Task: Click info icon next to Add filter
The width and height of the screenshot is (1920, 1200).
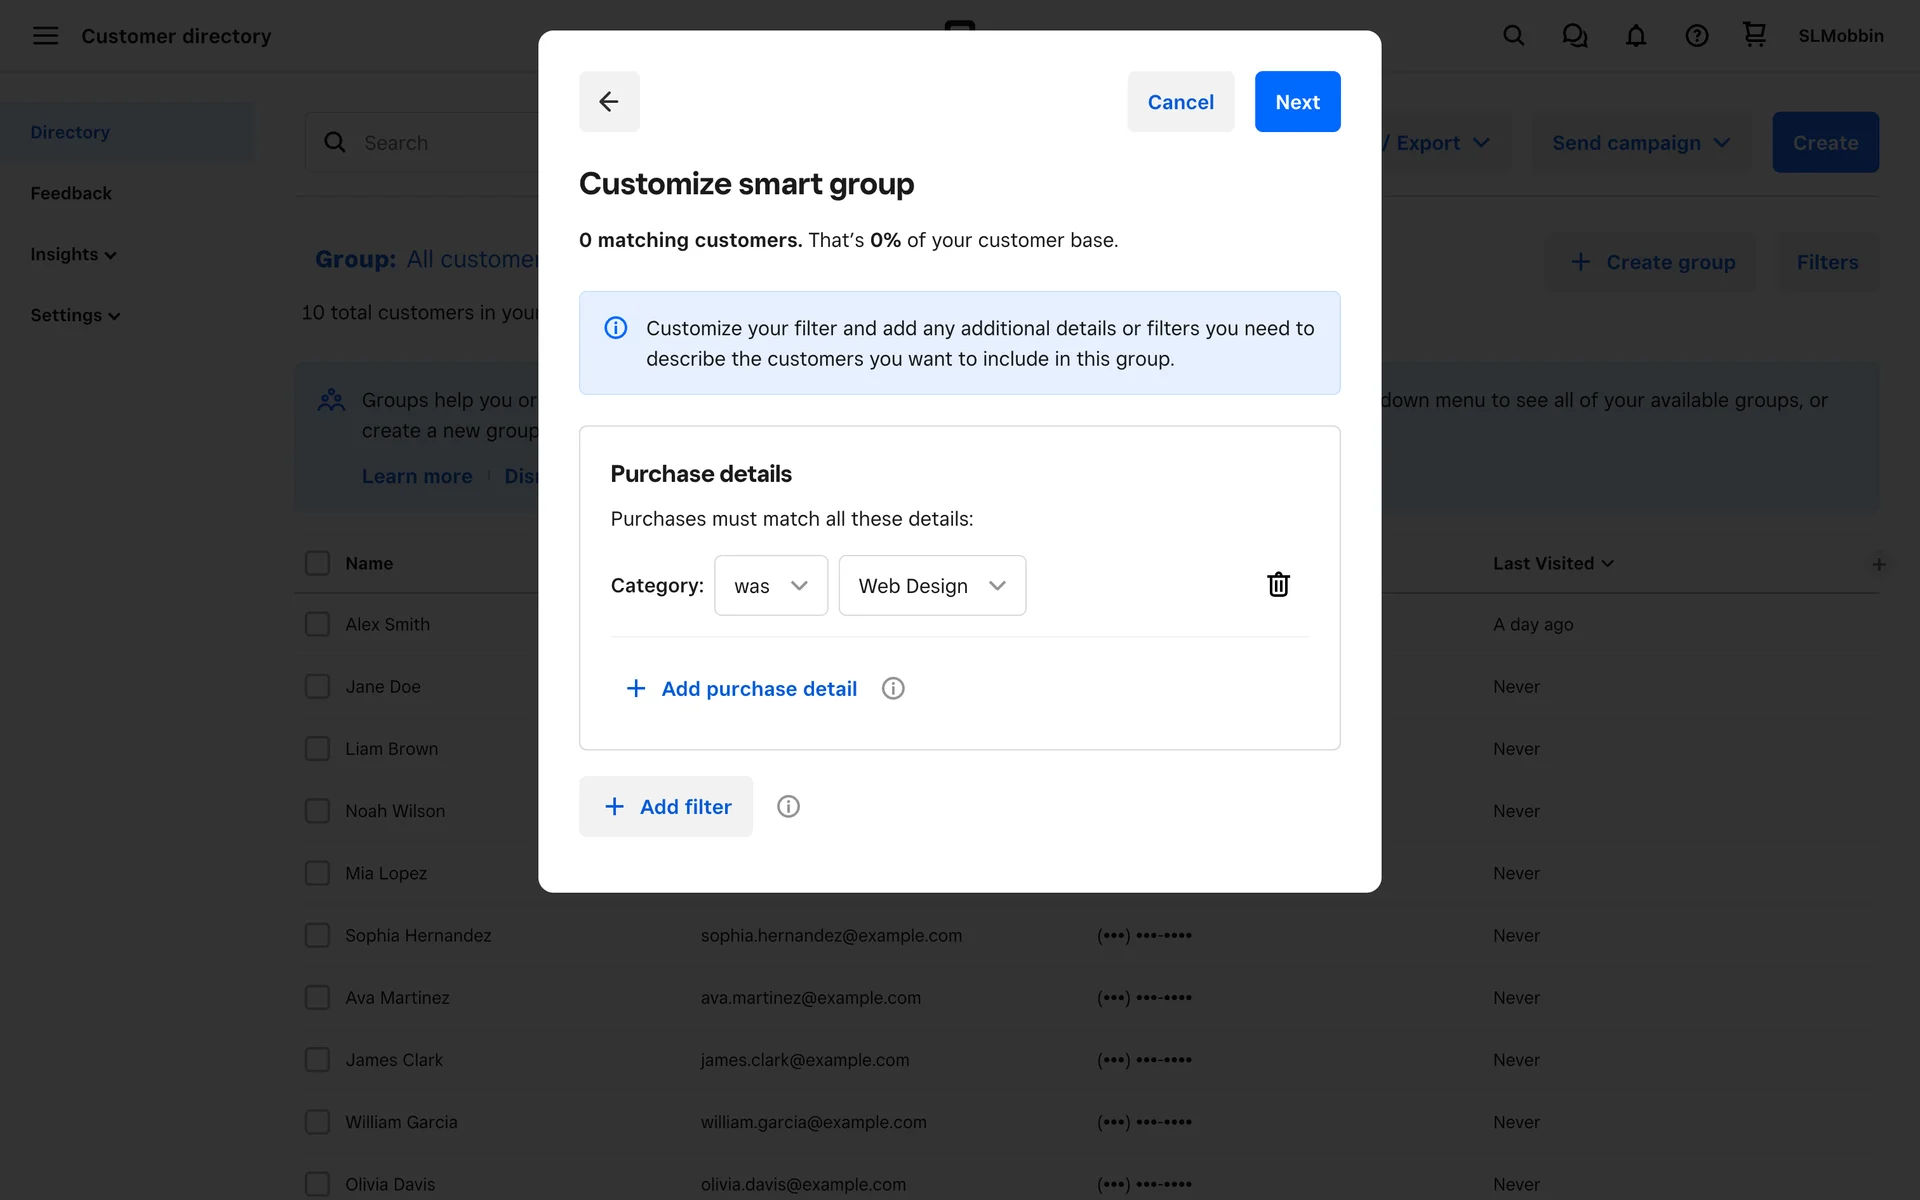Action: point(788,806)
